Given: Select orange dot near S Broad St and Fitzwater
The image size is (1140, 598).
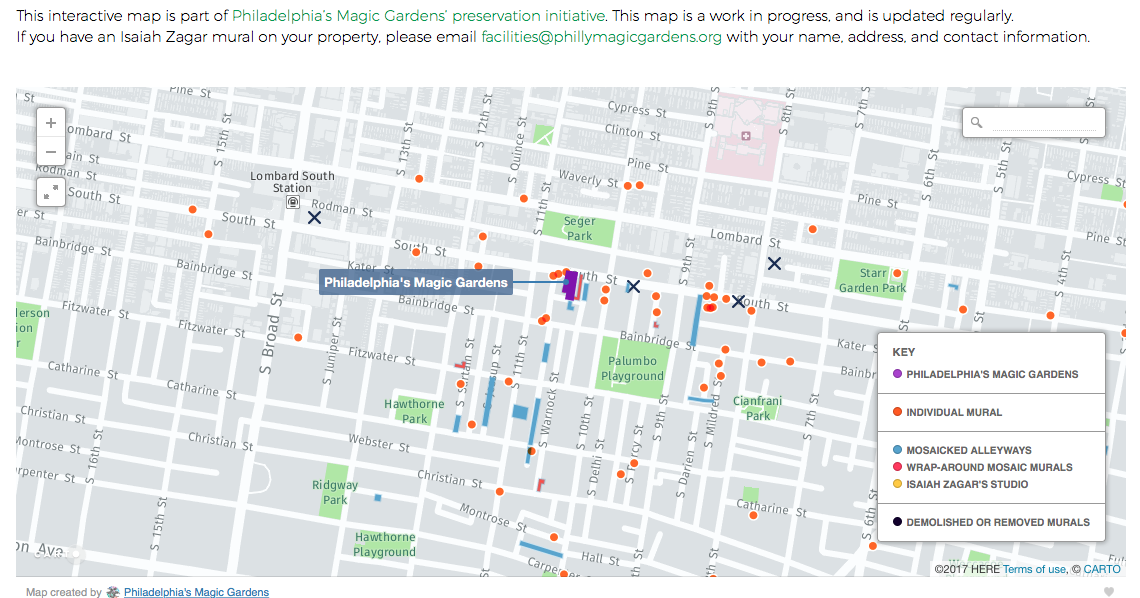Looking at the screenshot, I should (x=298, y=337).
